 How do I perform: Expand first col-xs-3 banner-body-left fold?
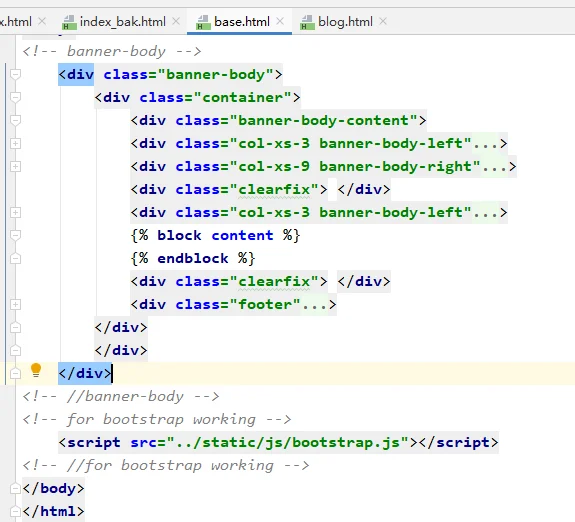(15, 143)
